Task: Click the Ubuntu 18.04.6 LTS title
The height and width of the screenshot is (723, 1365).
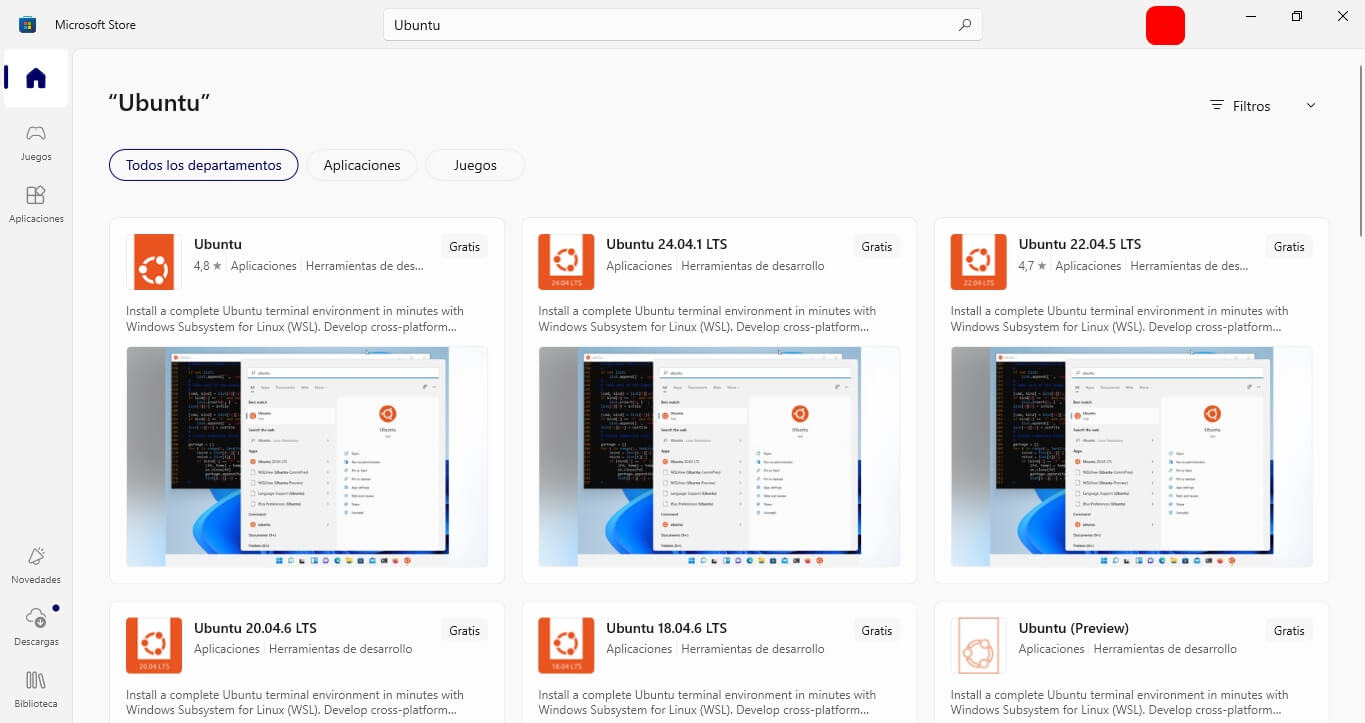Action: [x=667, y=628]
